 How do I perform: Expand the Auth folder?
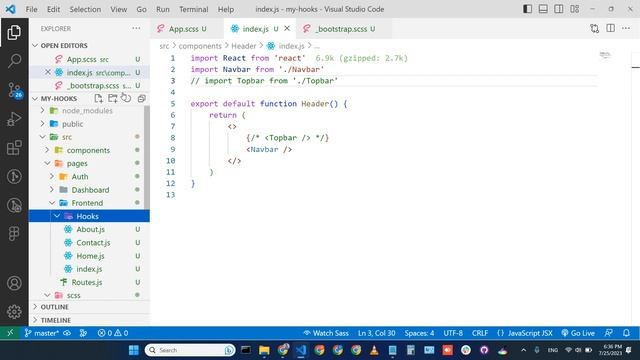pyautogui.click(x=52, y=176)
